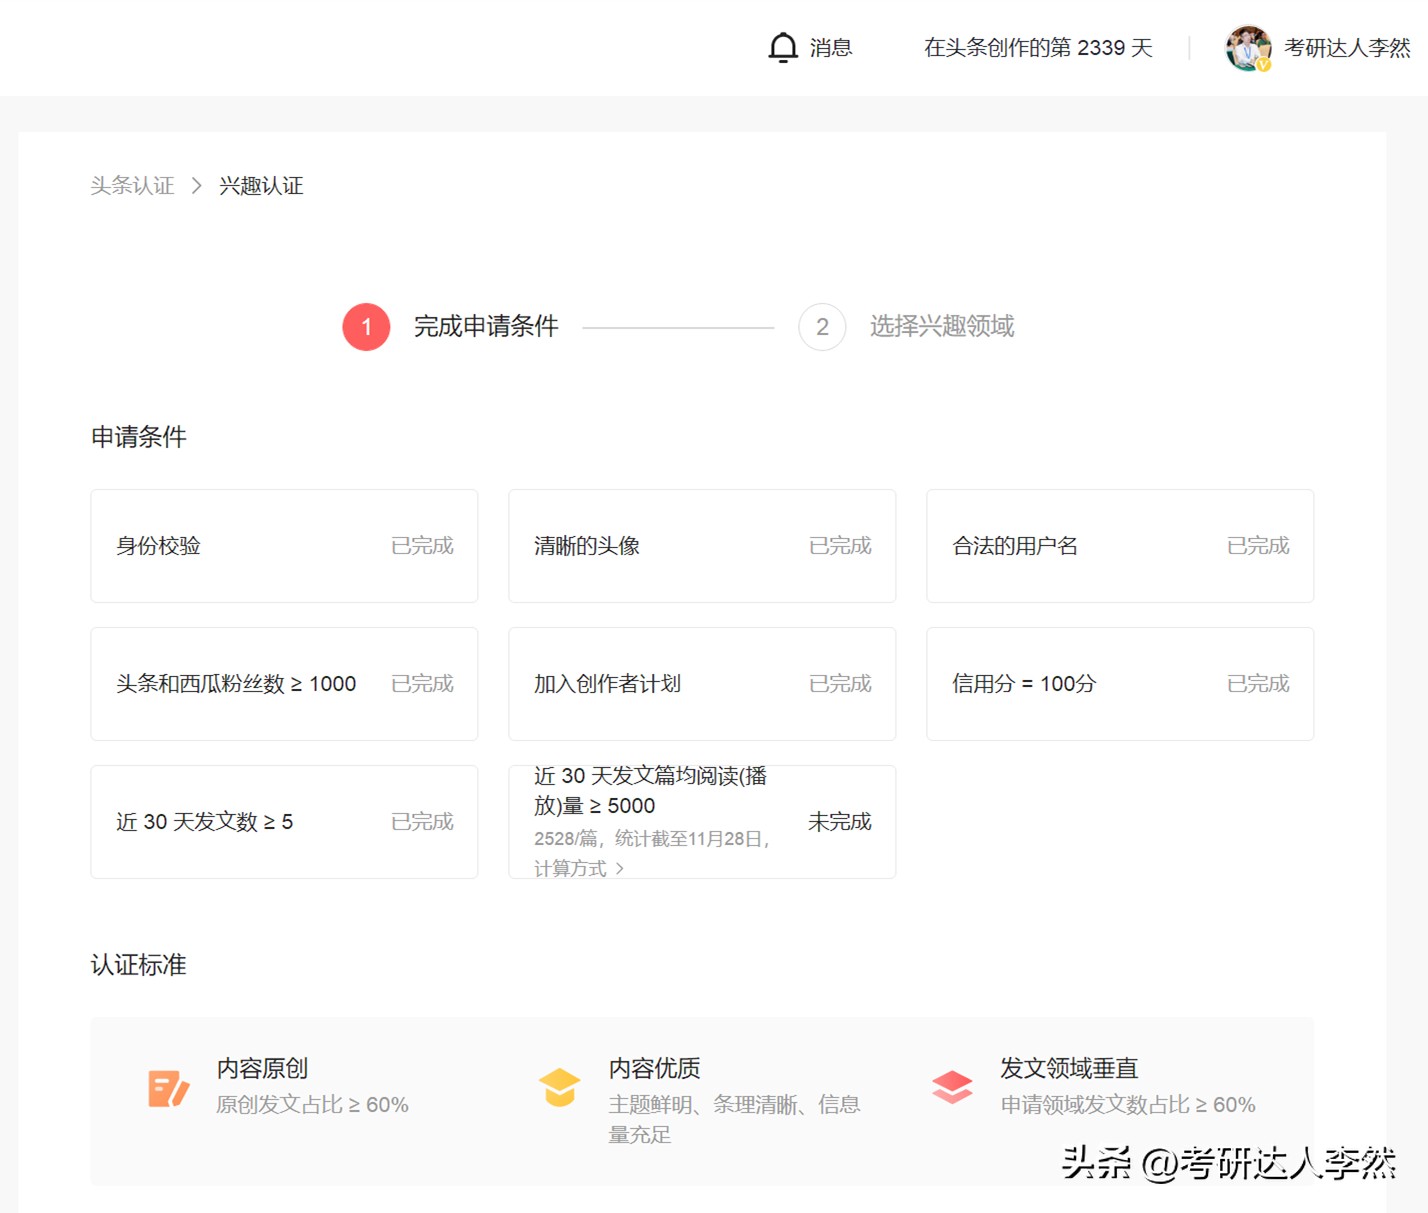Click the 兴趣认证 breadcrumb item
Image resolution: width=1428 pixels, height=1213 pixels.
(x=261, y=185)
